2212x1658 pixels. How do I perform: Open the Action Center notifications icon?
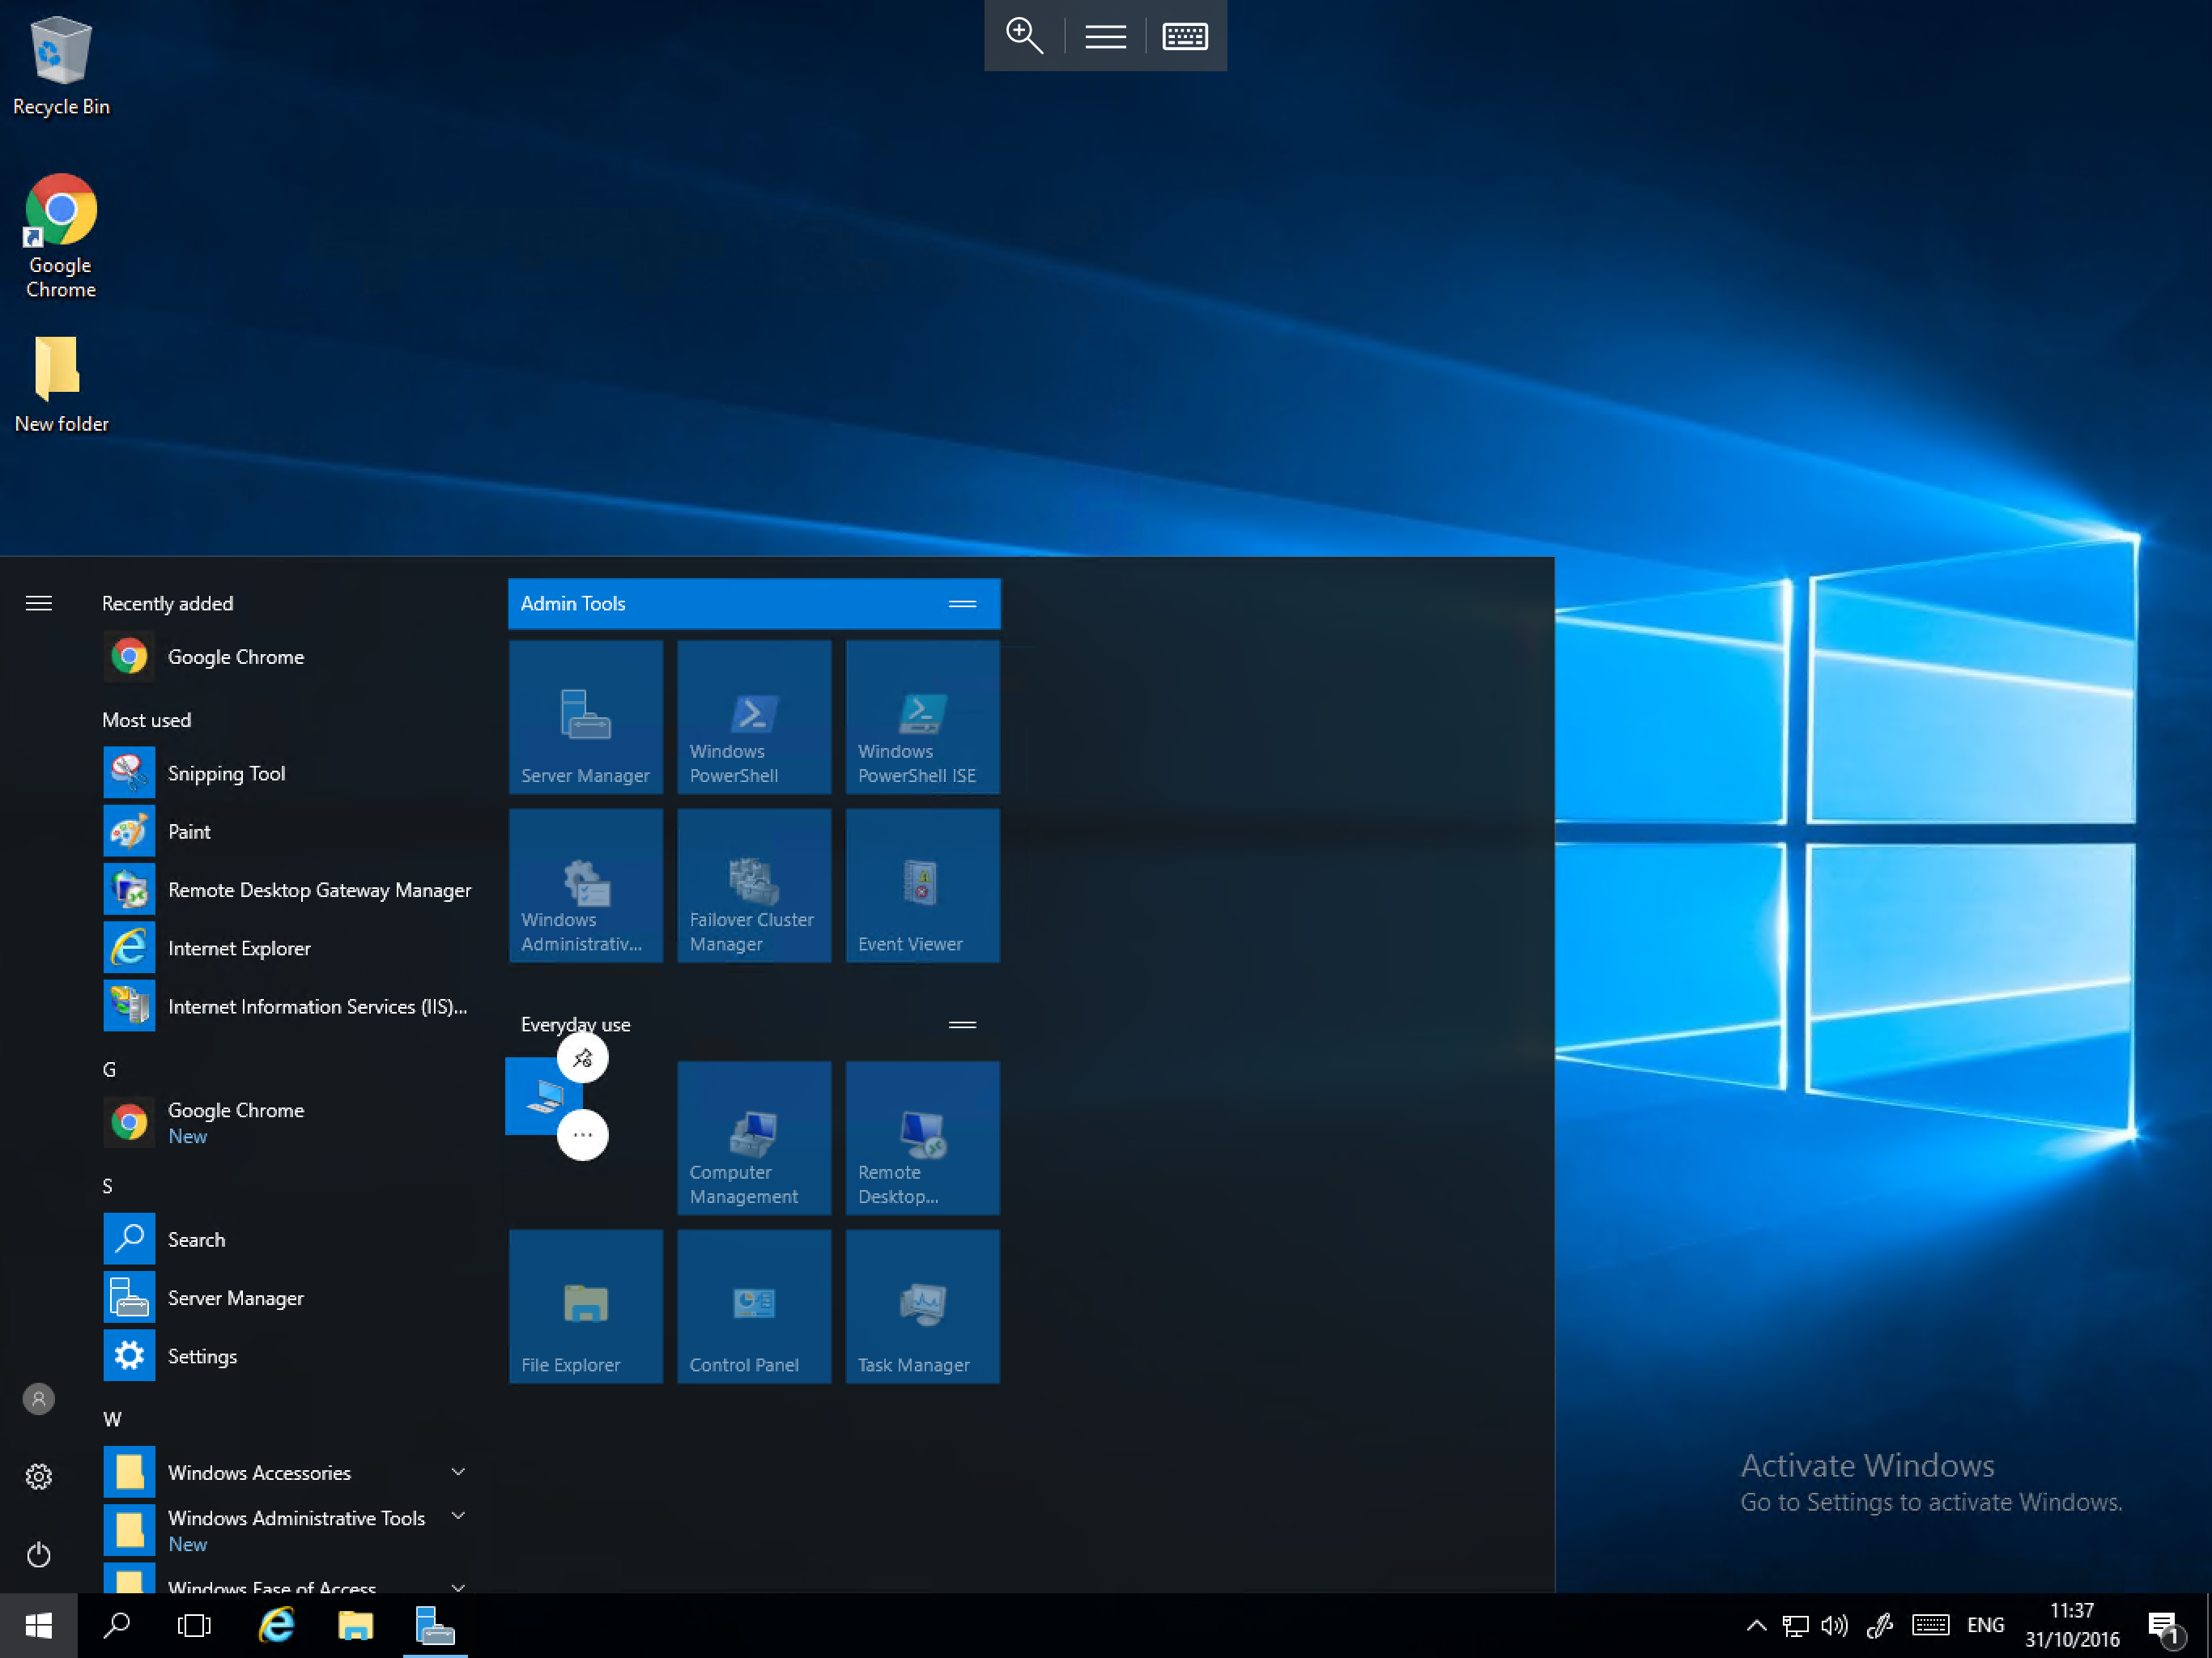coord(2164,1628)
